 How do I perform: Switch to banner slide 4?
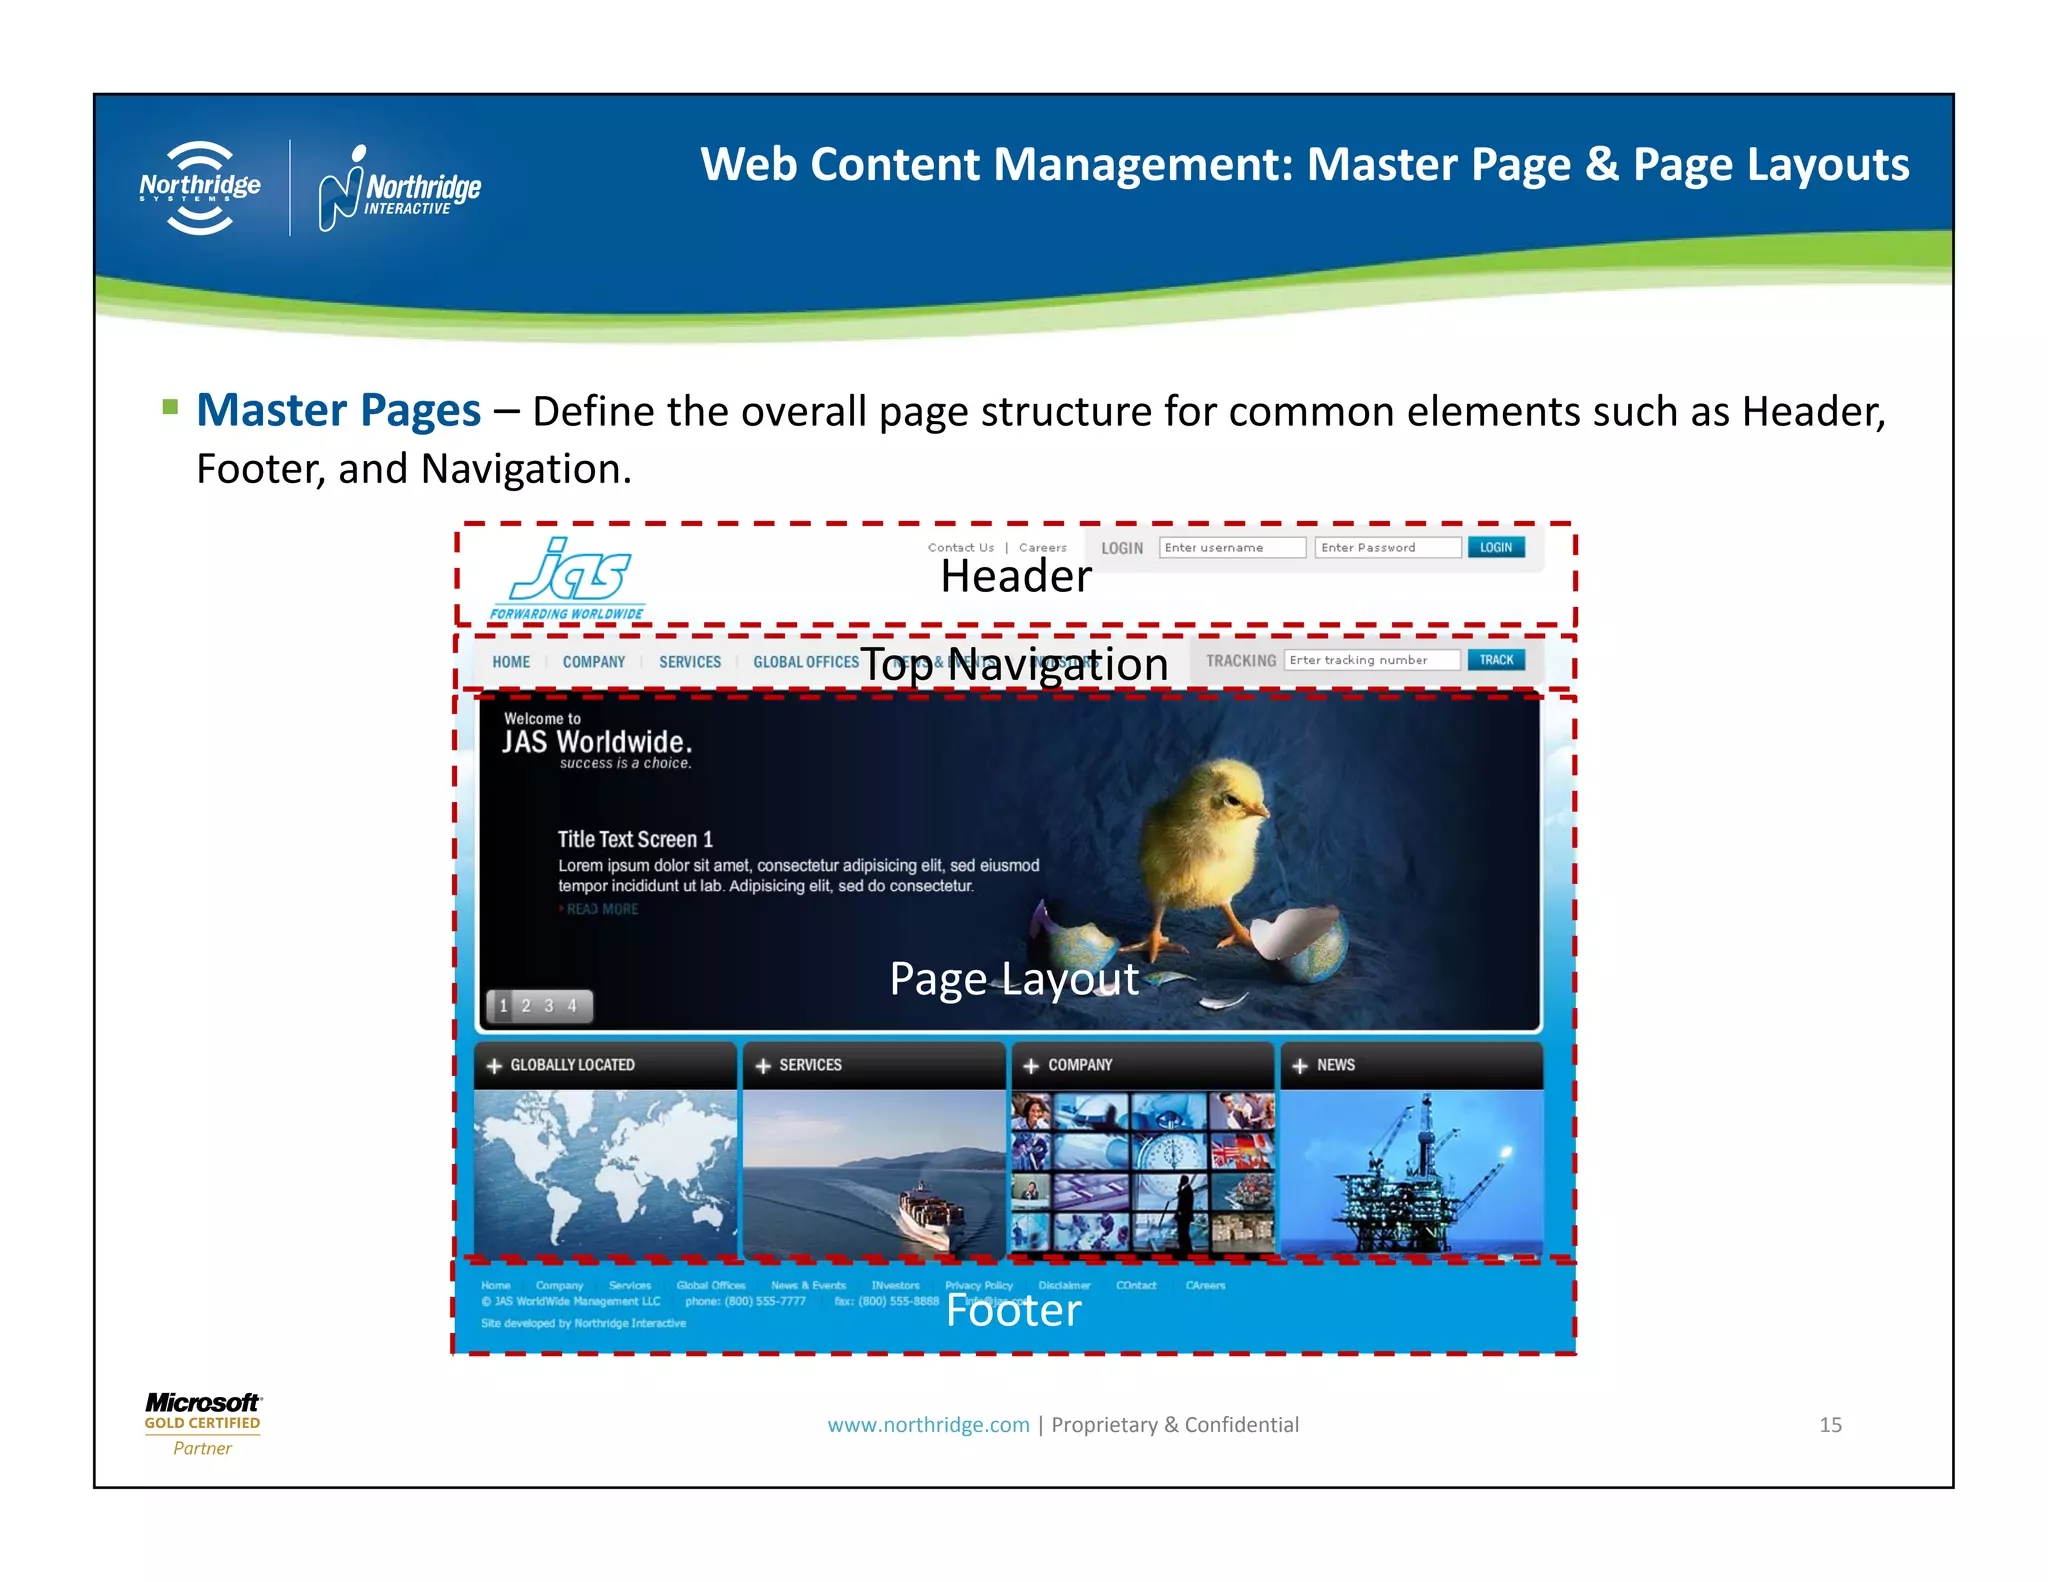pyautogui.click(x=572, y=1006)
